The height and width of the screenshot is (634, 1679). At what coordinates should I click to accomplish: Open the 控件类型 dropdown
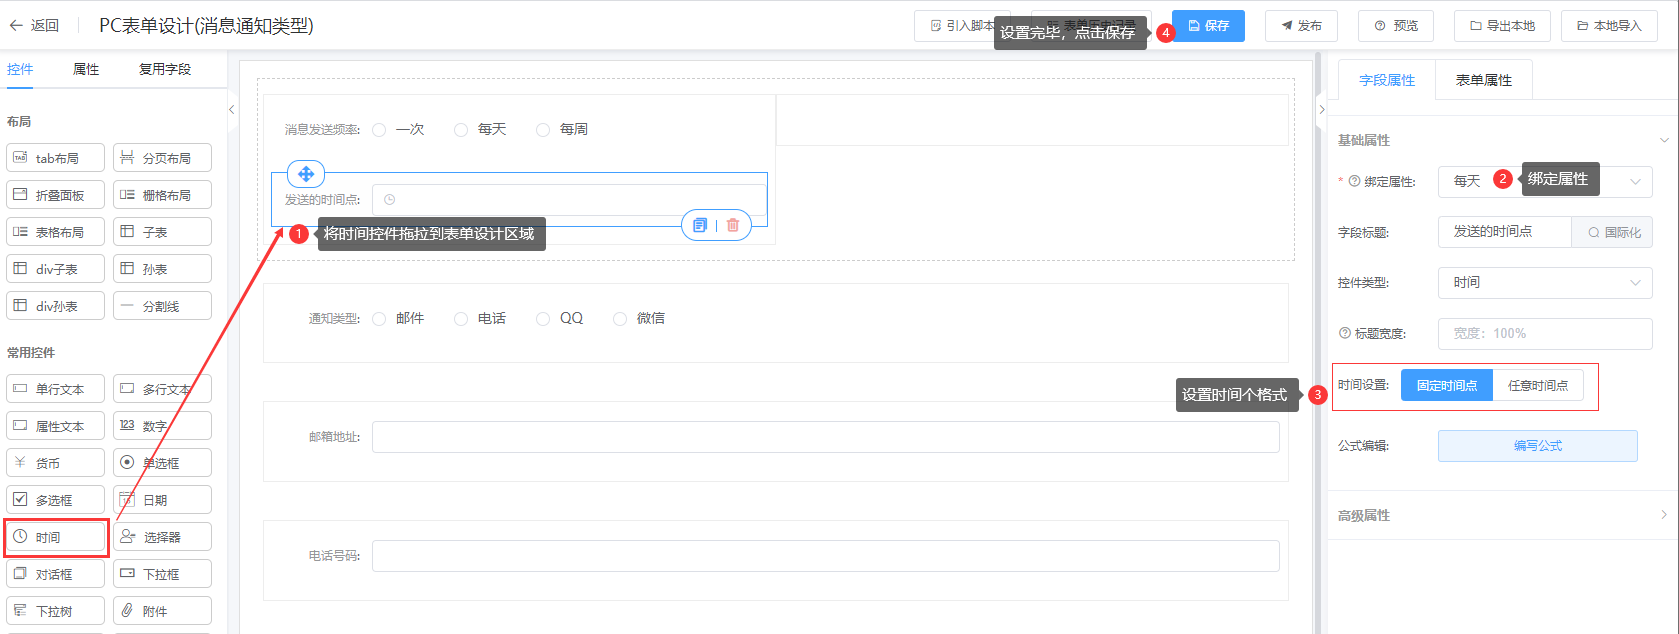[x=1545, y=283]
